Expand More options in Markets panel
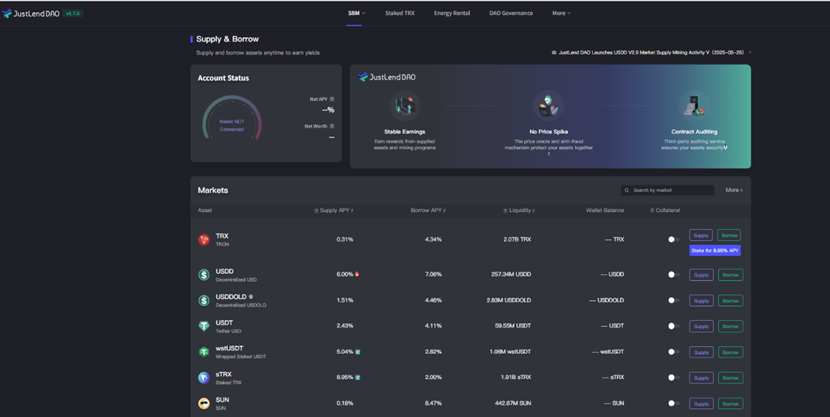This screenshot has width=830, height=417. (734, 190)
